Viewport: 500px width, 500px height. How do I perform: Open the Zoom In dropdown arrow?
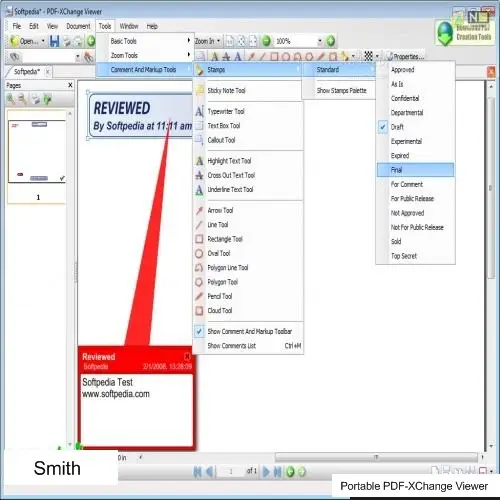click(x=219, y=41)
